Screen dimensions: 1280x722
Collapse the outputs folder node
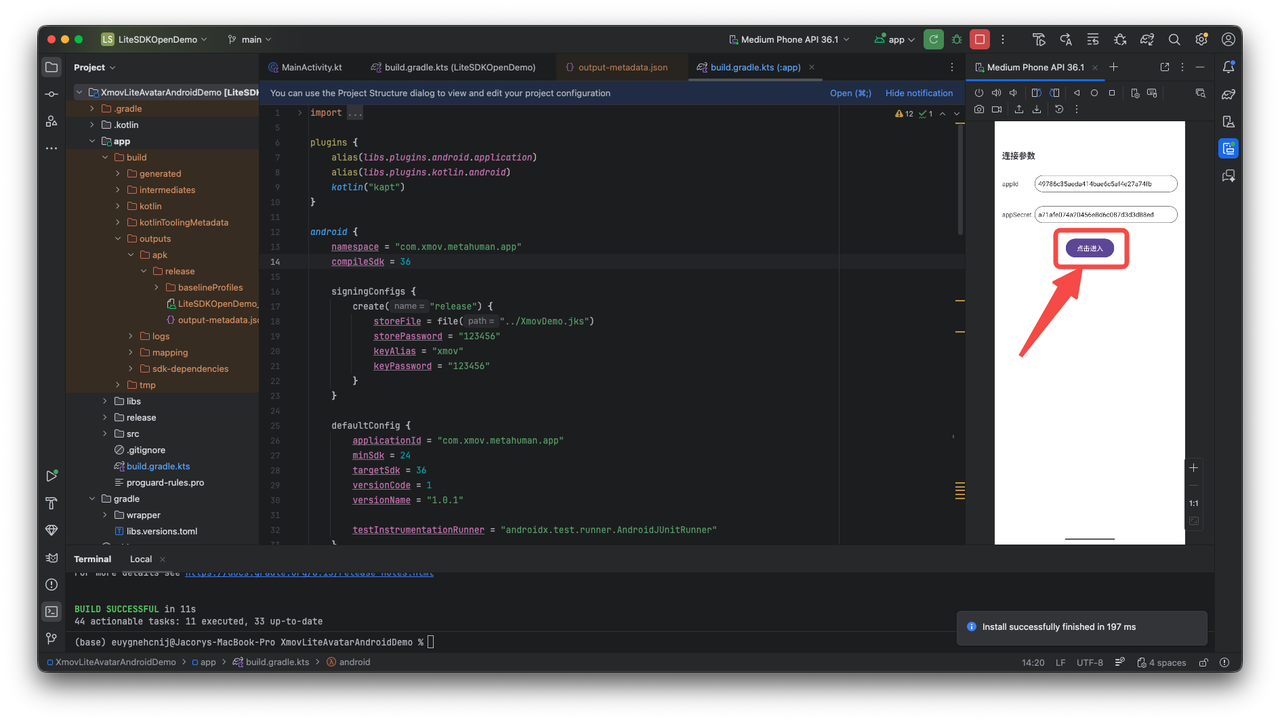pos(118,239)
